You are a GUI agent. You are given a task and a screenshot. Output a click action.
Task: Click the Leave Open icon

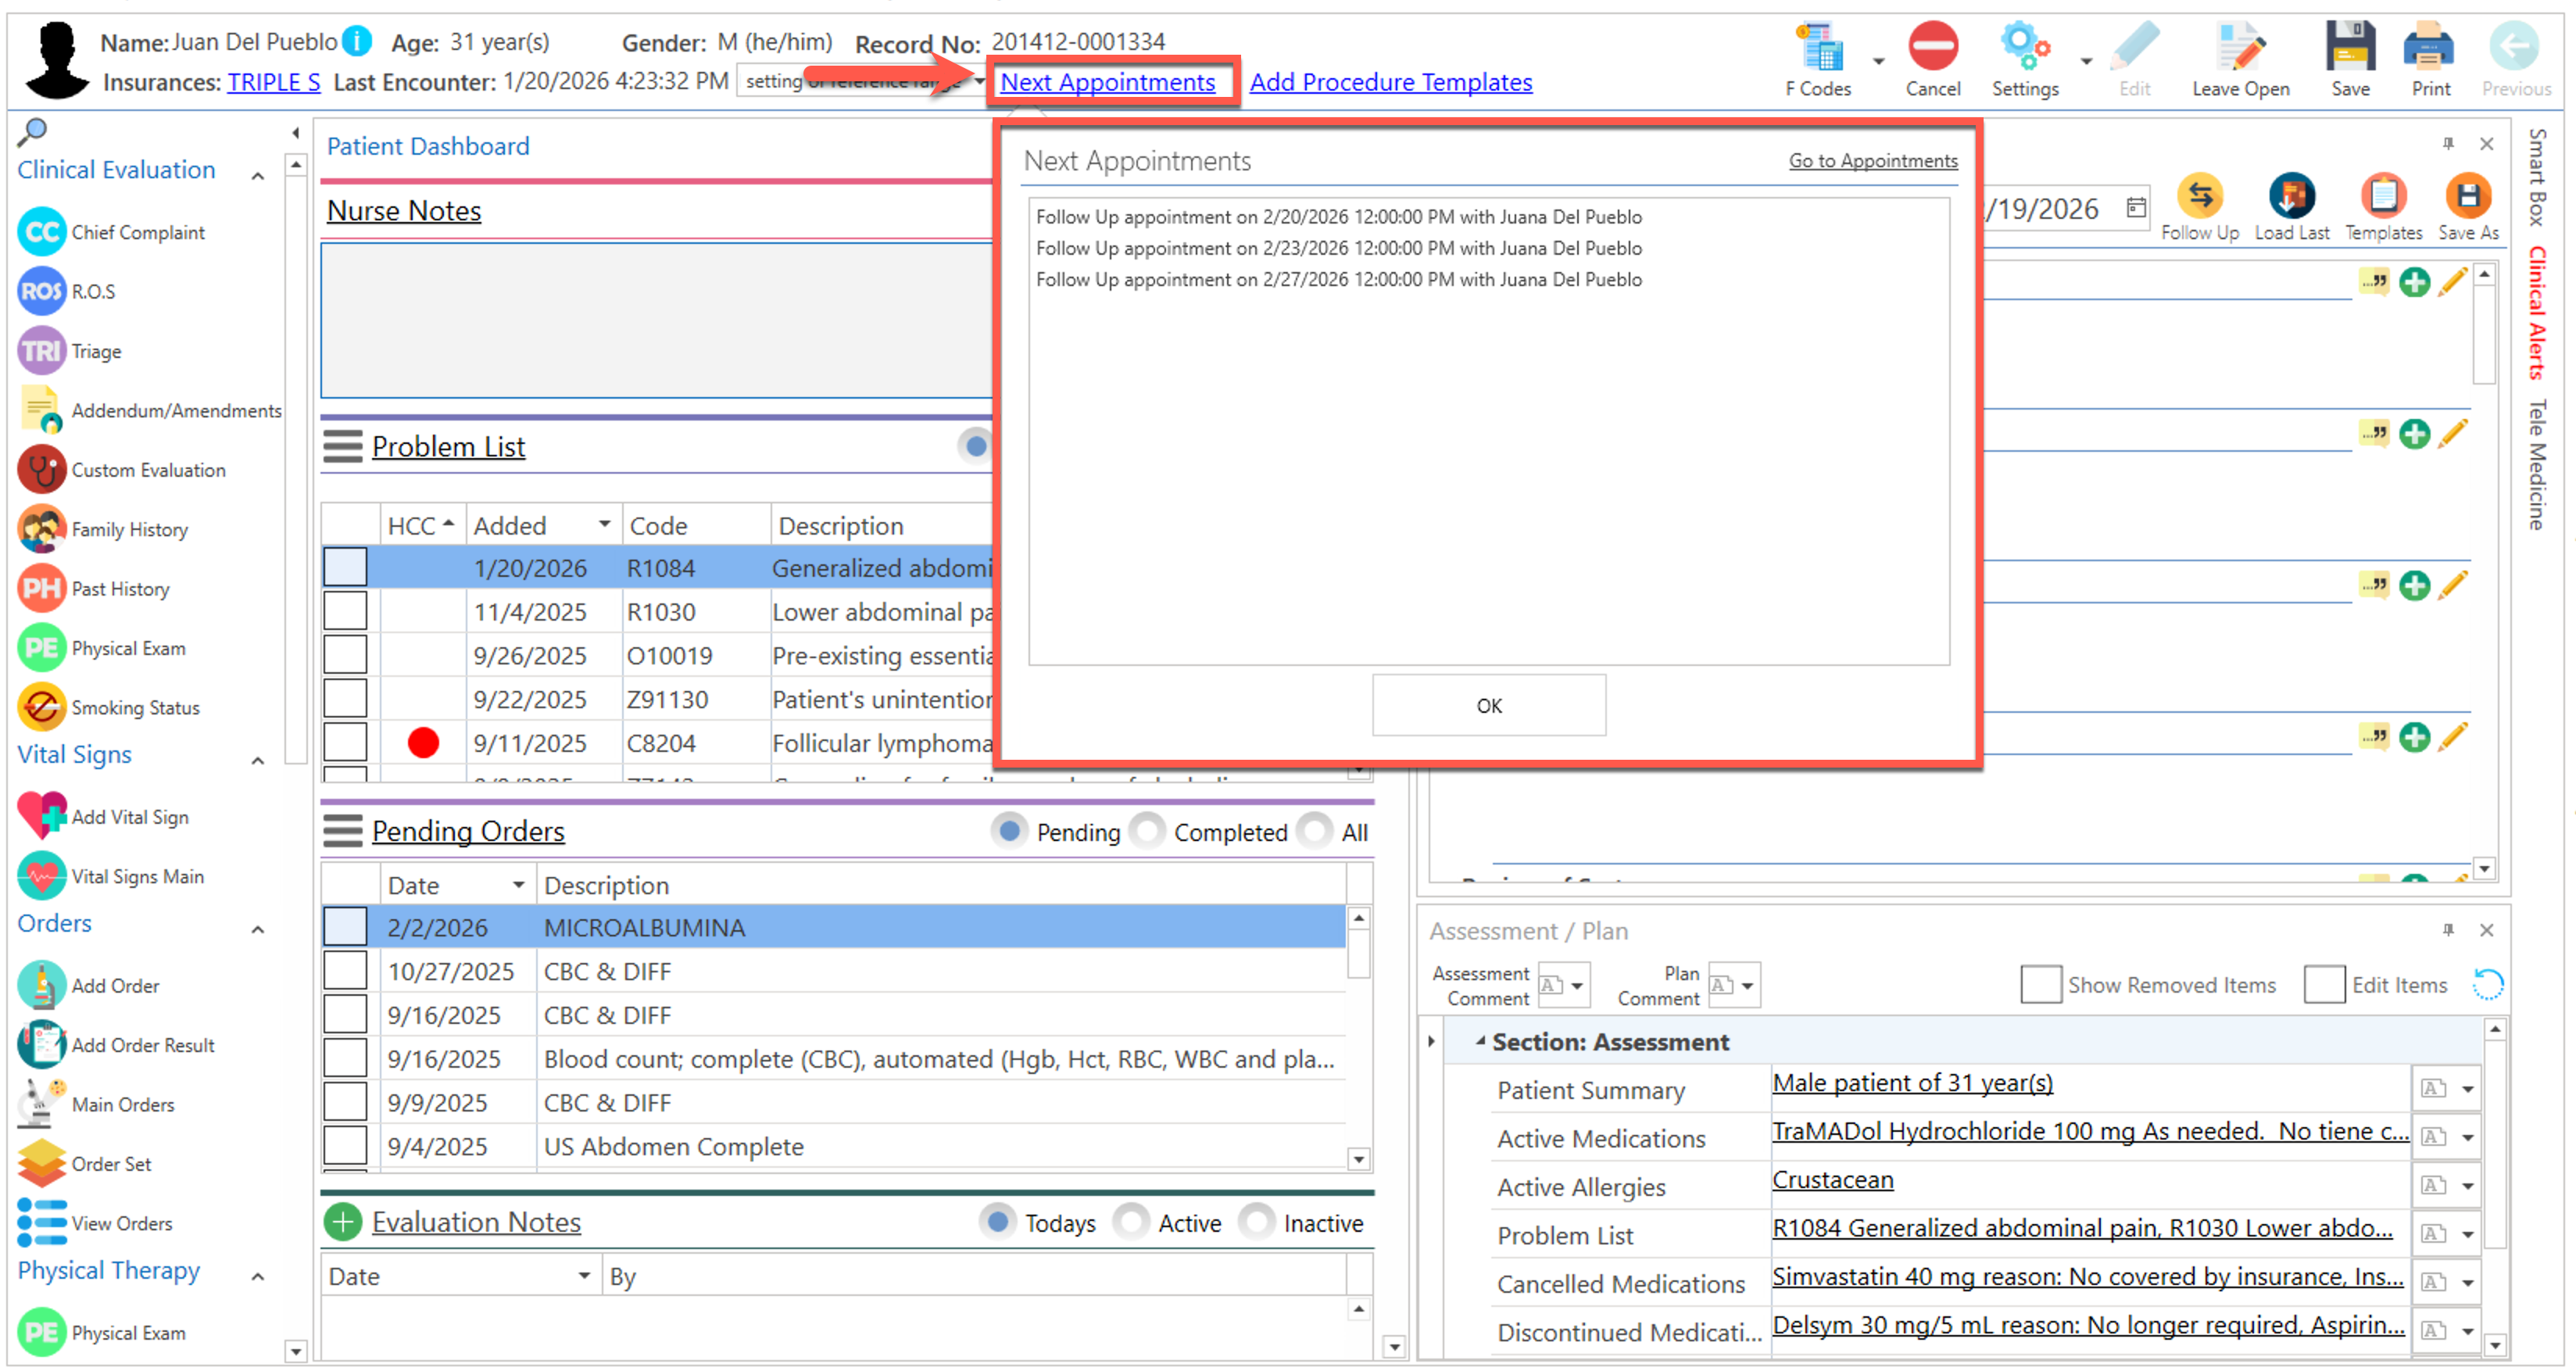(x=2240, y=48)
